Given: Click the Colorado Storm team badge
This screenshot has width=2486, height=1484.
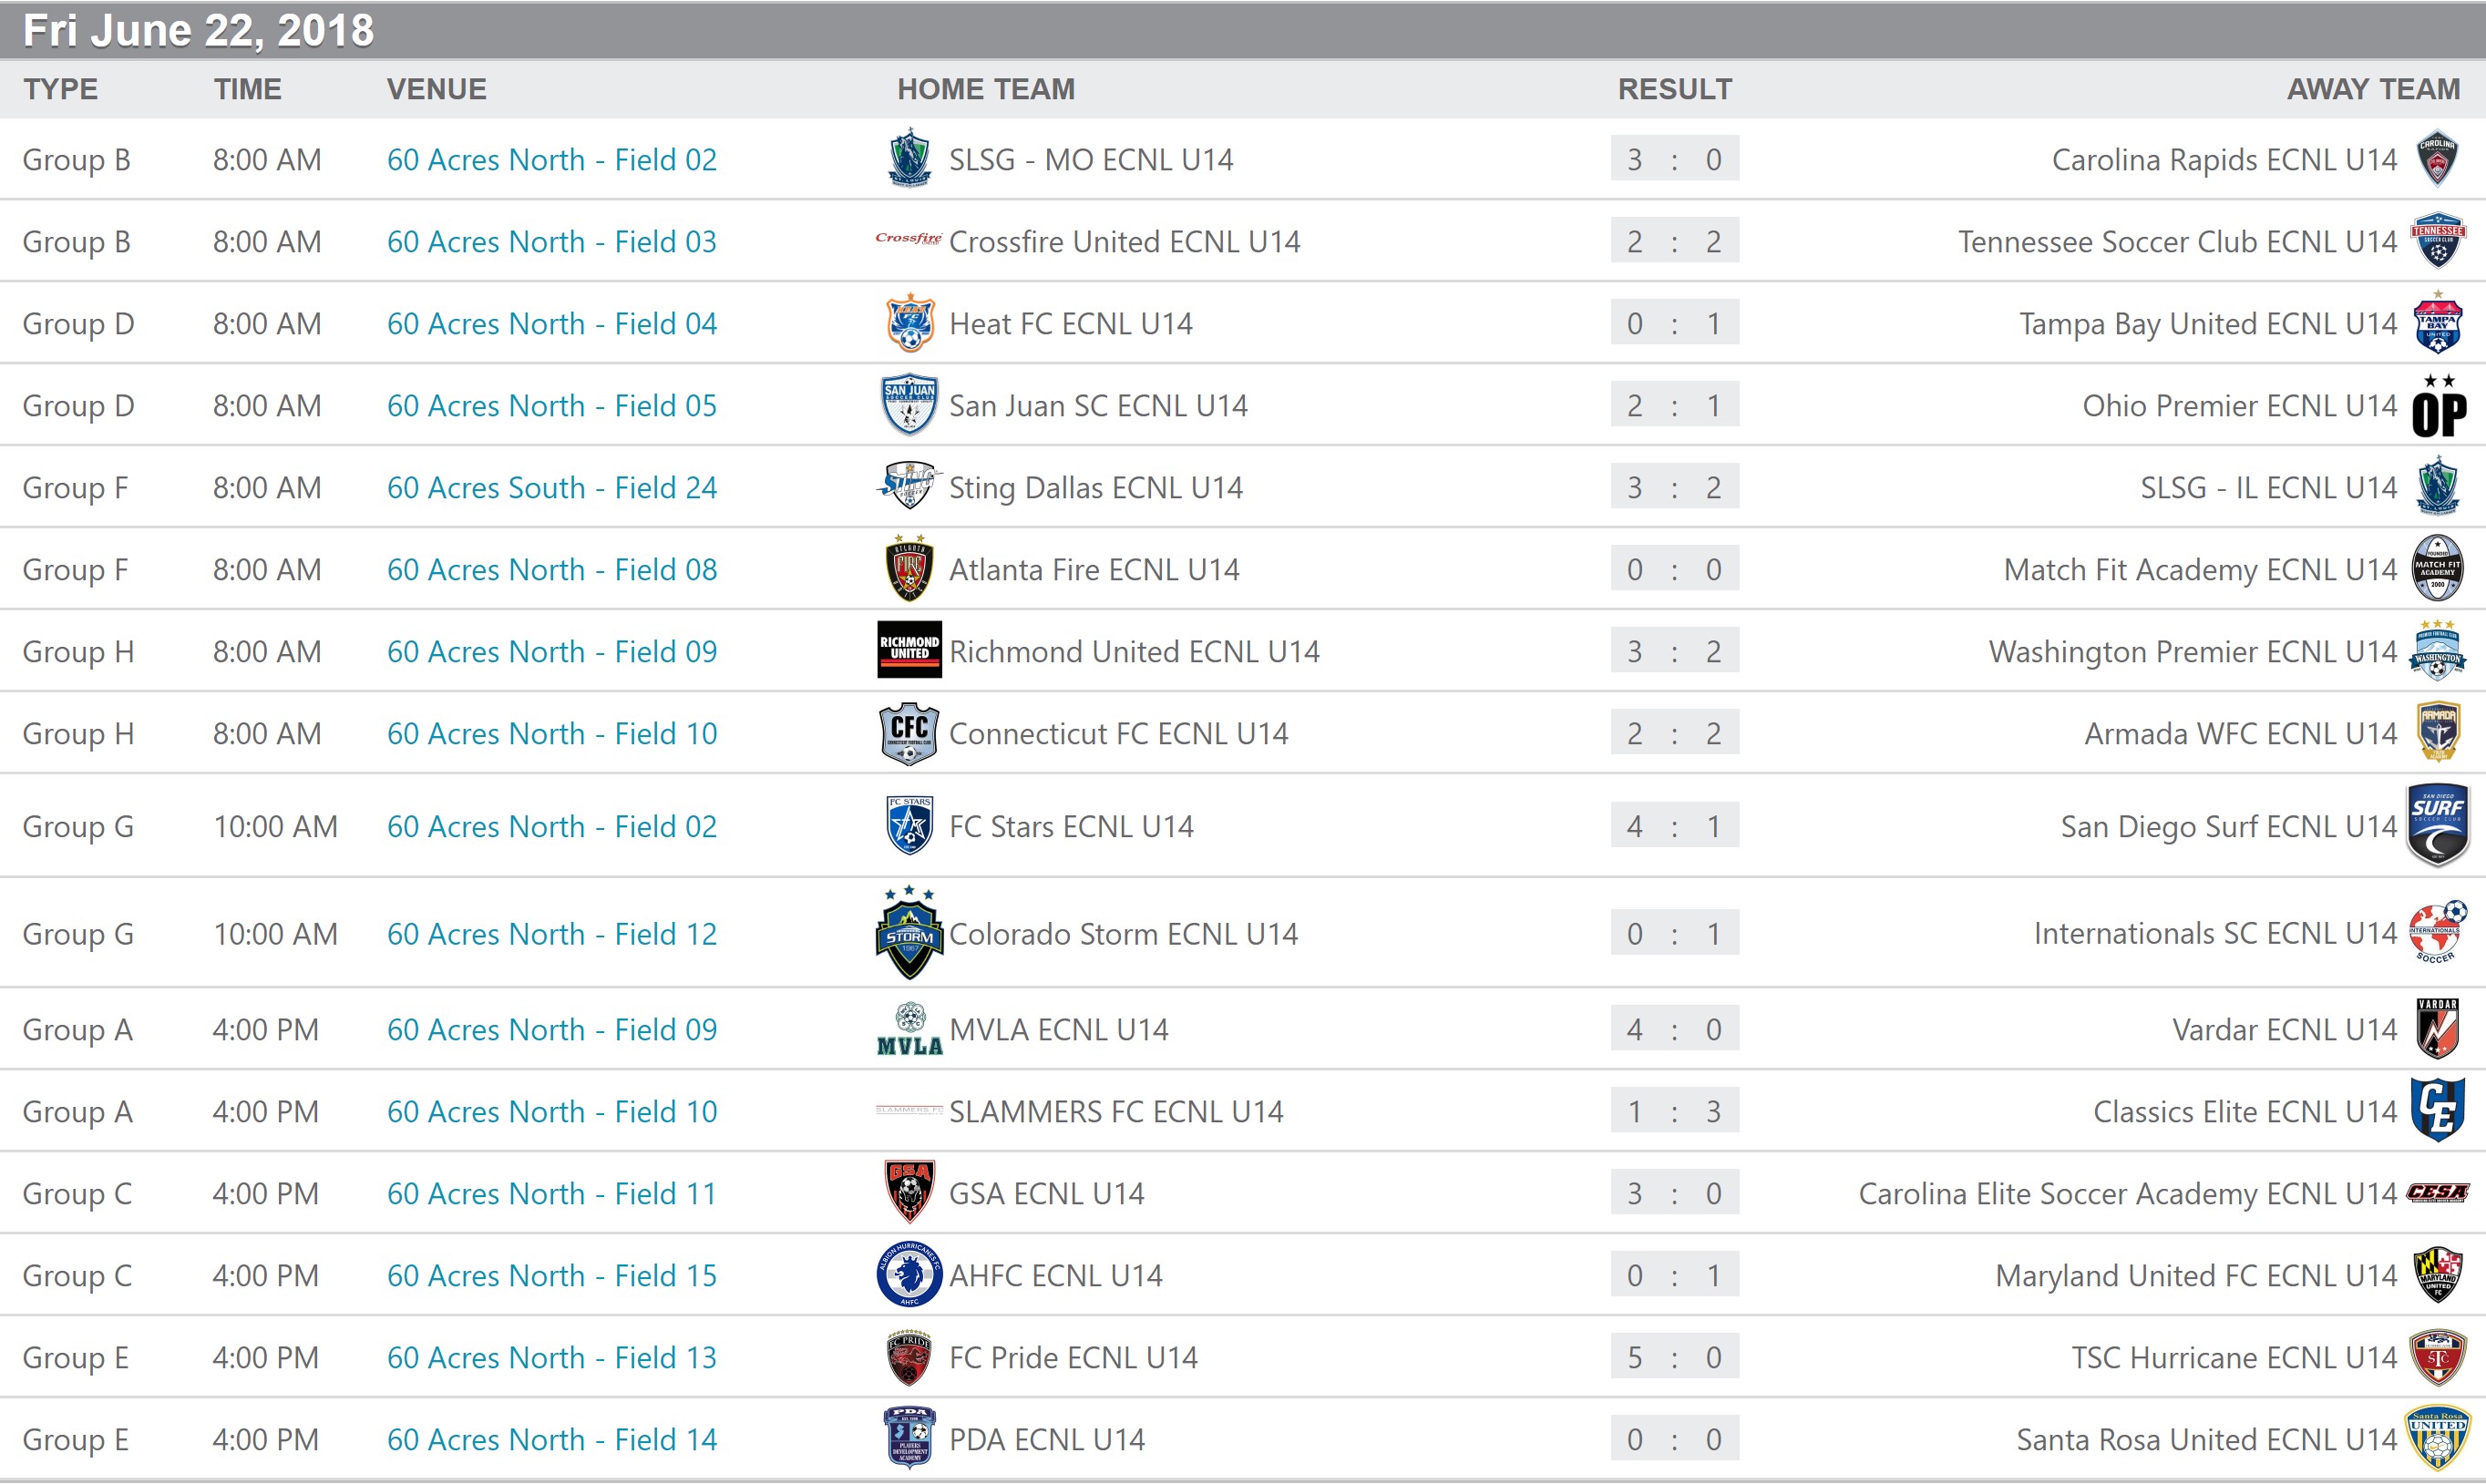Looking at the screenshot, I should click(x=909, y=933).
